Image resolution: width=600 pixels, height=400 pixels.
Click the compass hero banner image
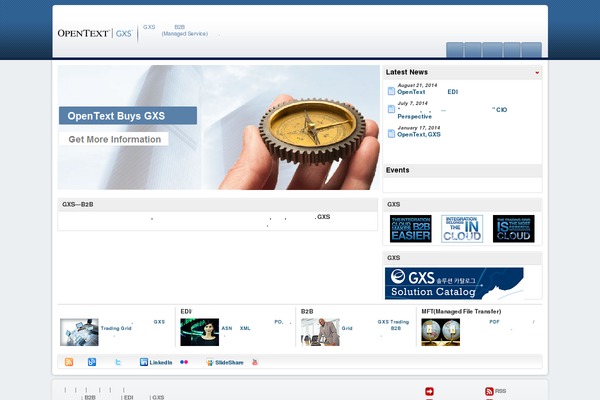tap(218, 127)
